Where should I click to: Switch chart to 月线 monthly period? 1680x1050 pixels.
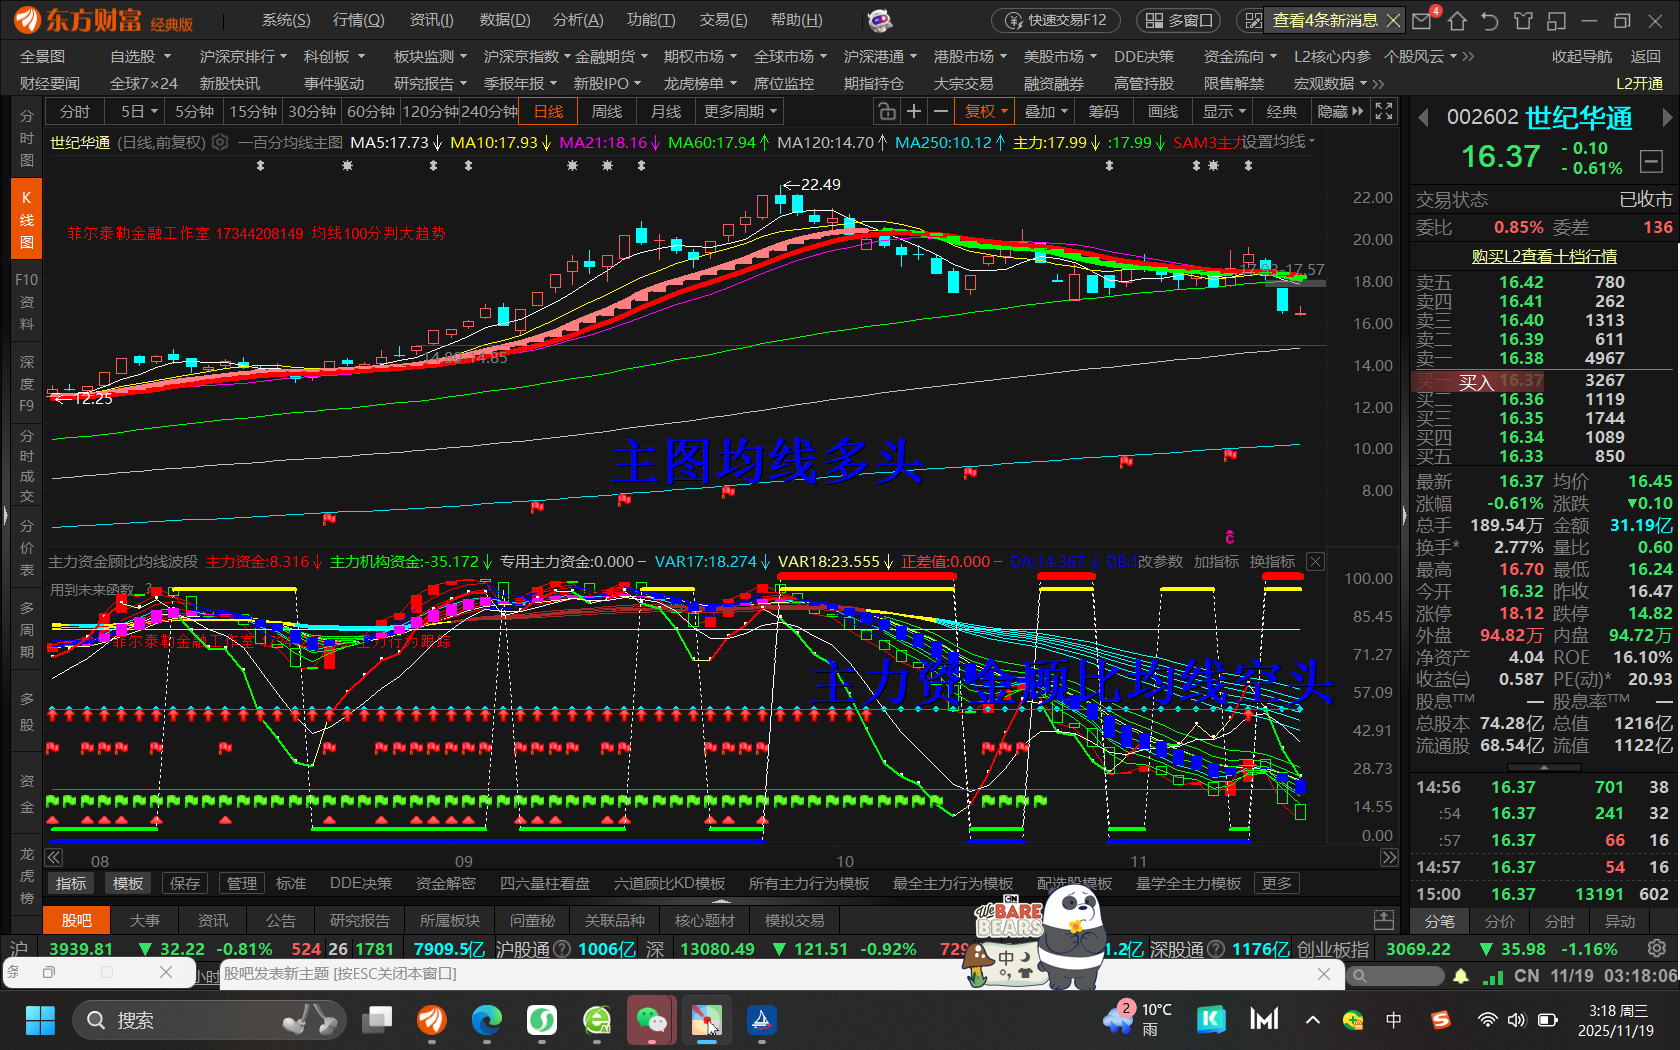pos(665,112)
